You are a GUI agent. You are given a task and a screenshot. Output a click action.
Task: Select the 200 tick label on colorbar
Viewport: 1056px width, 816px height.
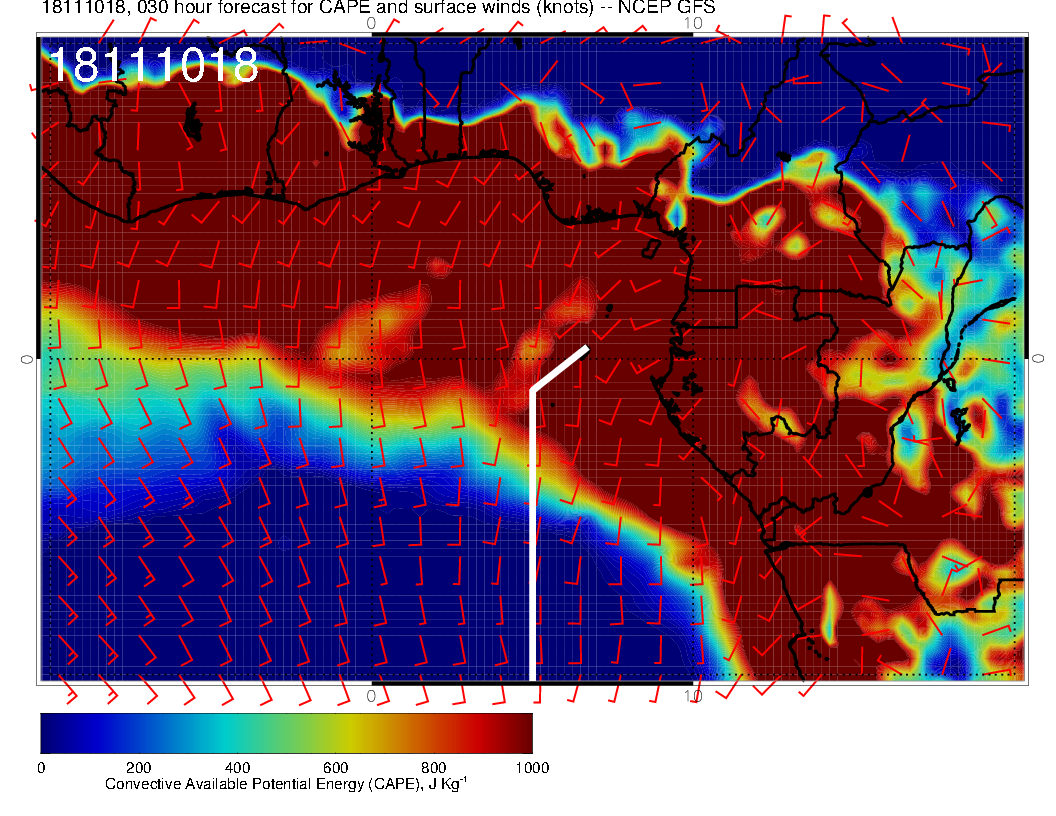tap(138, 768)
